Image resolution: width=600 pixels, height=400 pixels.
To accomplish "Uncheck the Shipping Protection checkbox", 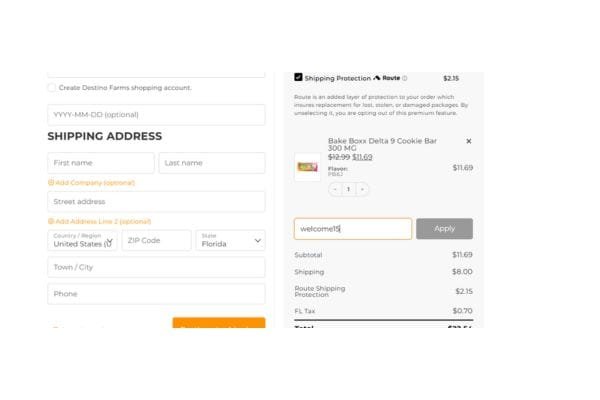I will pos(299,77).
